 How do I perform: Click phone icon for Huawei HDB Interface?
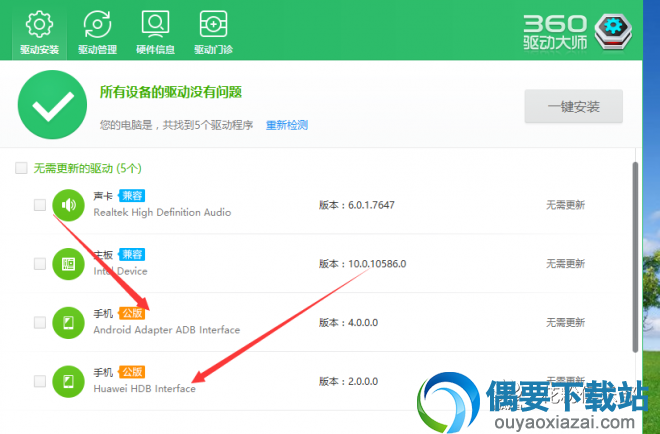(68, 381)
